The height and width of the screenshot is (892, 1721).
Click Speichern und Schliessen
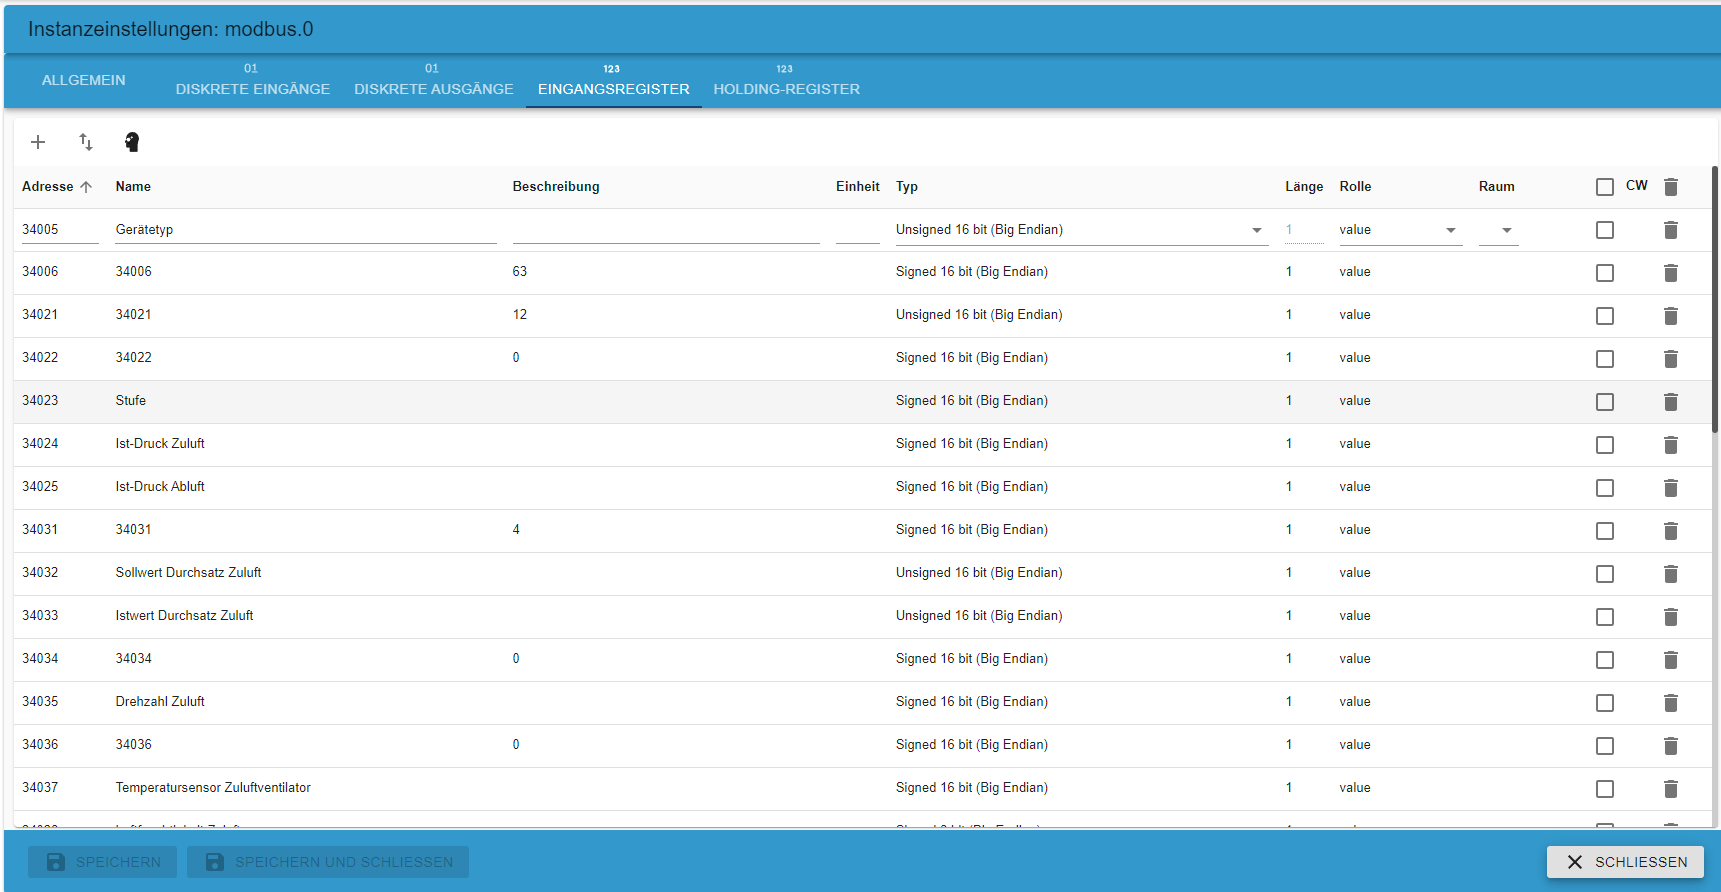328,862
